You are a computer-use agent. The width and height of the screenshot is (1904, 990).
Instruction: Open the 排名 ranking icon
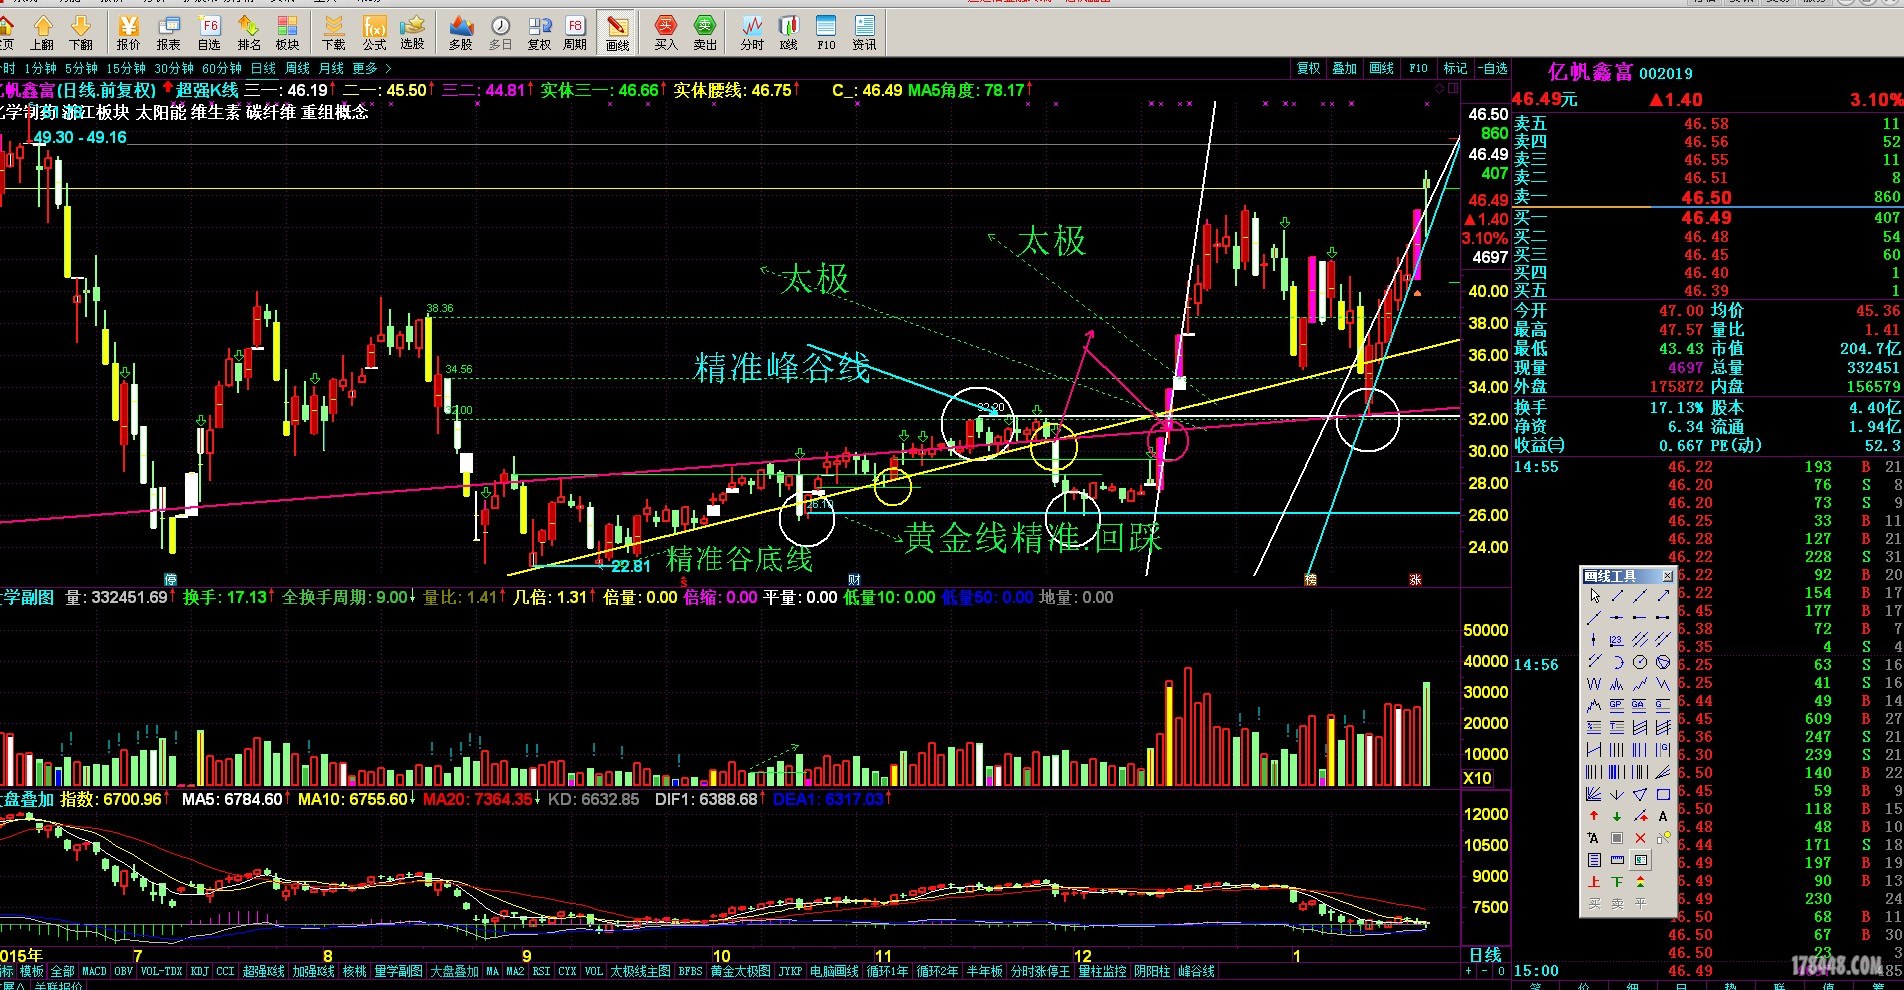pos(249,33)
